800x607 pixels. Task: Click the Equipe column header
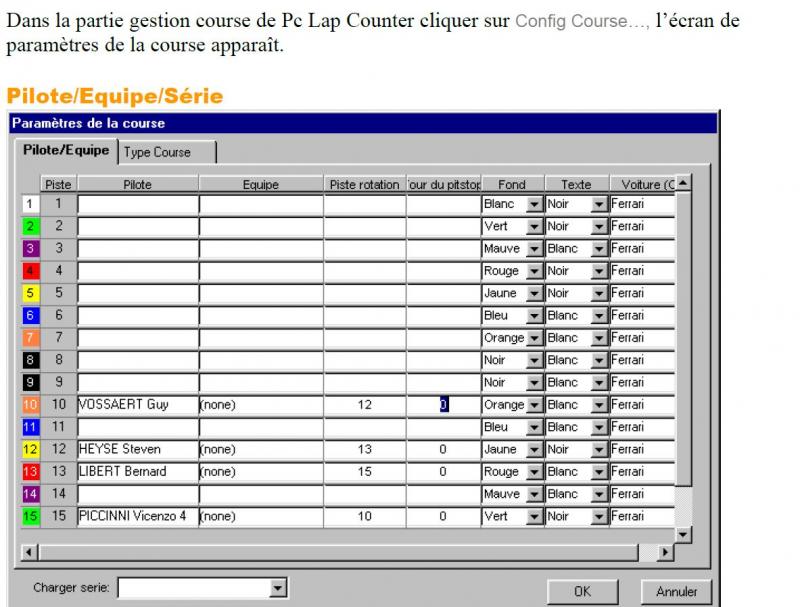click(260, 184)
